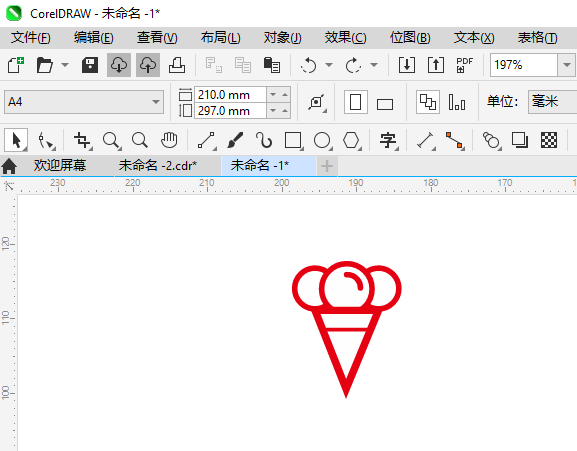Screen dimensions: 577x451
Task: Select the Rectangle tool
Action: [294, 140]
